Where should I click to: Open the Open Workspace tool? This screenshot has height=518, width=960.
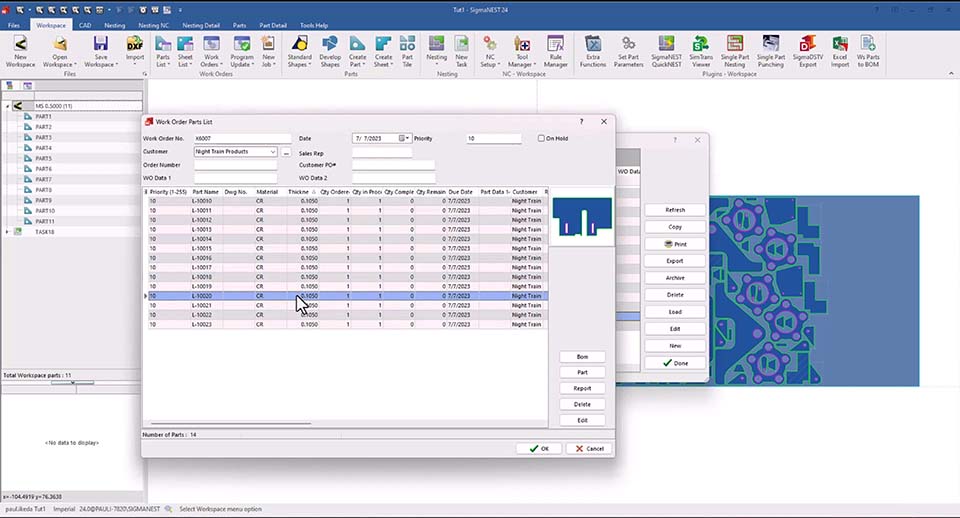(x=59, y=51)
